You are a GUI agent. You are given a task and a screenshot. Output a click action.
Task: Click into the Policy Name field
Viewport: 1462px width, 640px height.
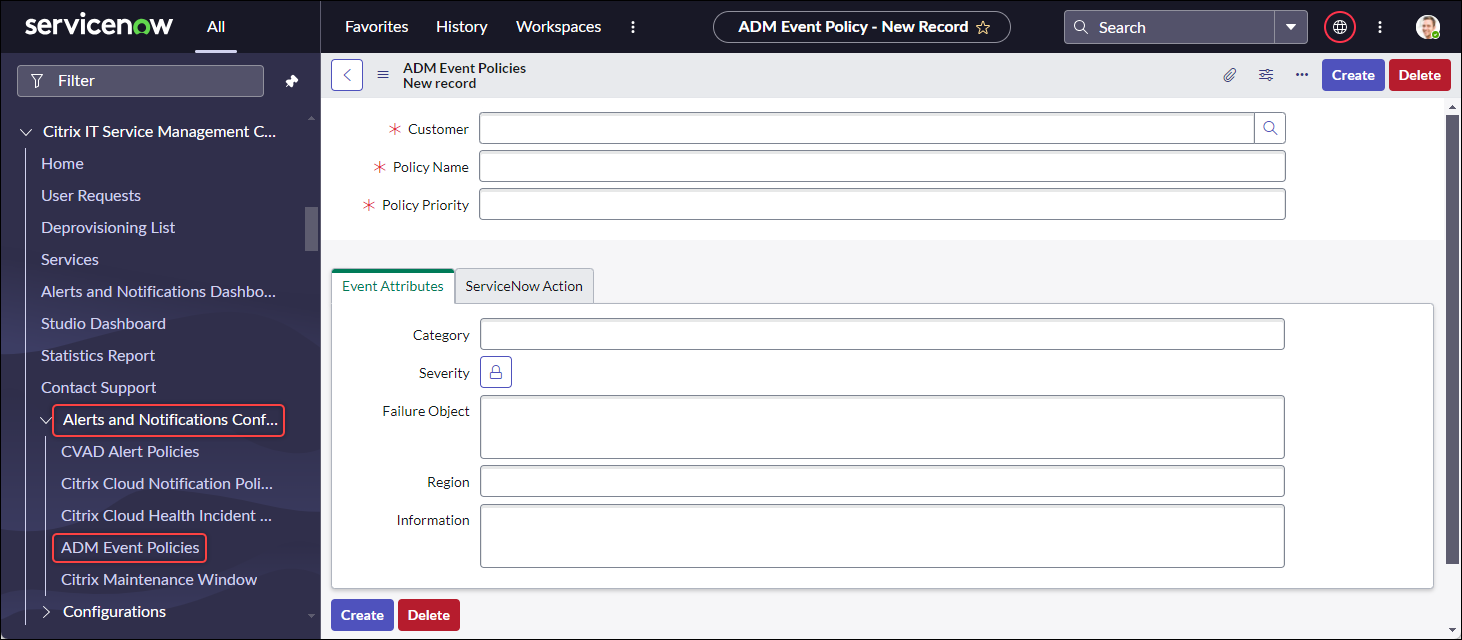pos(882,166)
